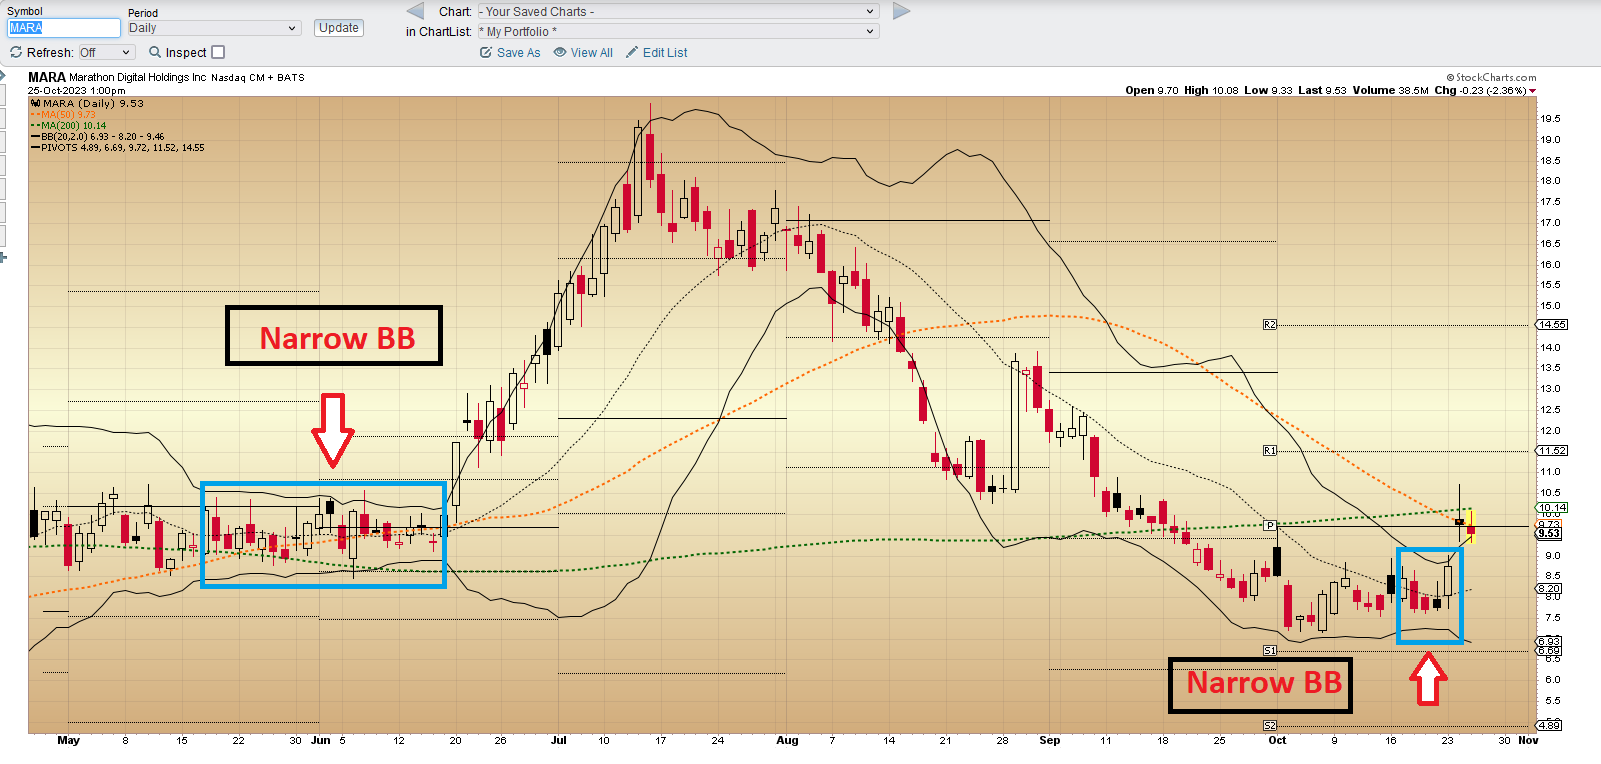Click the 4.89 price axis tag
Image resolution: width=1601 pixels, height=764 pixels.
pyautogui.click(x=1549, y=725)
